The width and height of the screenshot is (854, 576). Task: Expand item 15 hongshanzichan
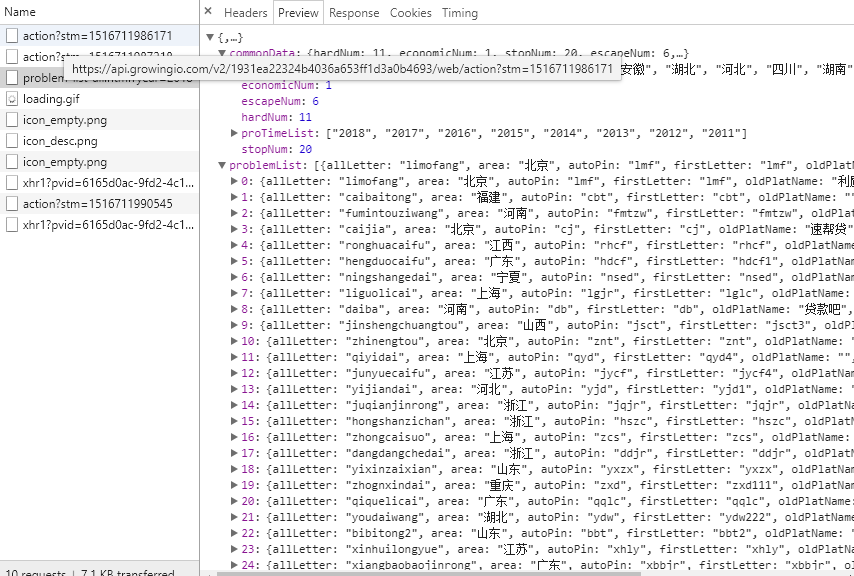point(234,421)
